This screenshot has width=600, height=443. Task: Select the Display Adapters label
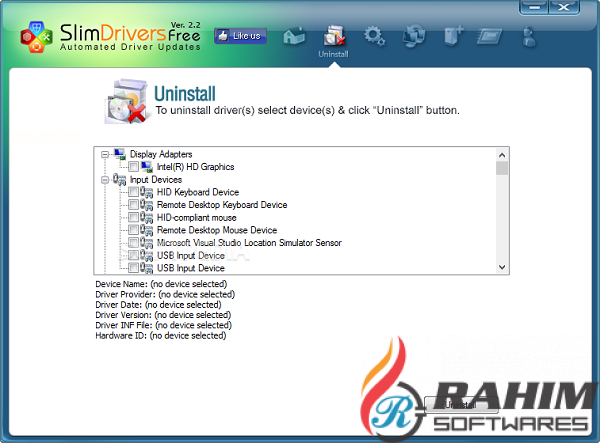tap(161, 154)
